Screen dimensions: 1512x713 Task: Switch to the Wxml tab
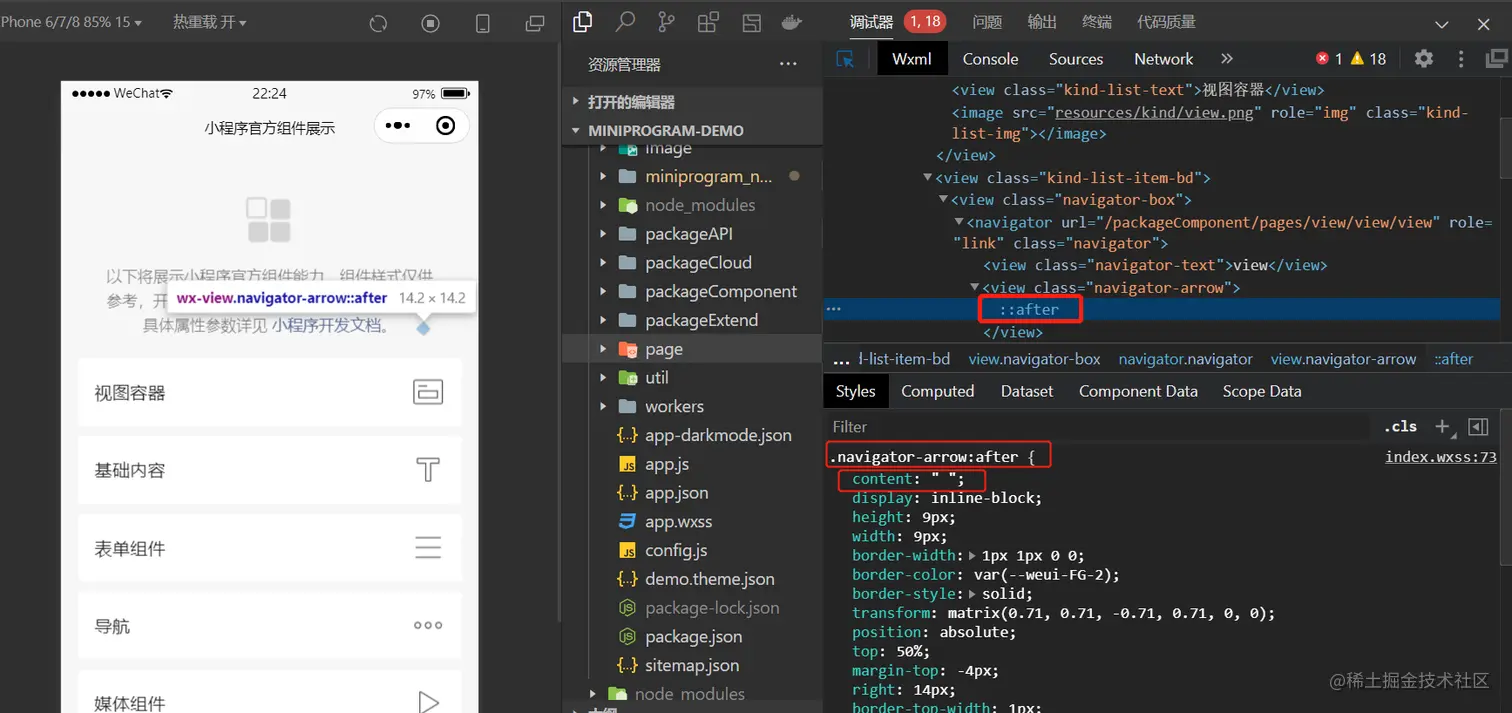(912, 59)
